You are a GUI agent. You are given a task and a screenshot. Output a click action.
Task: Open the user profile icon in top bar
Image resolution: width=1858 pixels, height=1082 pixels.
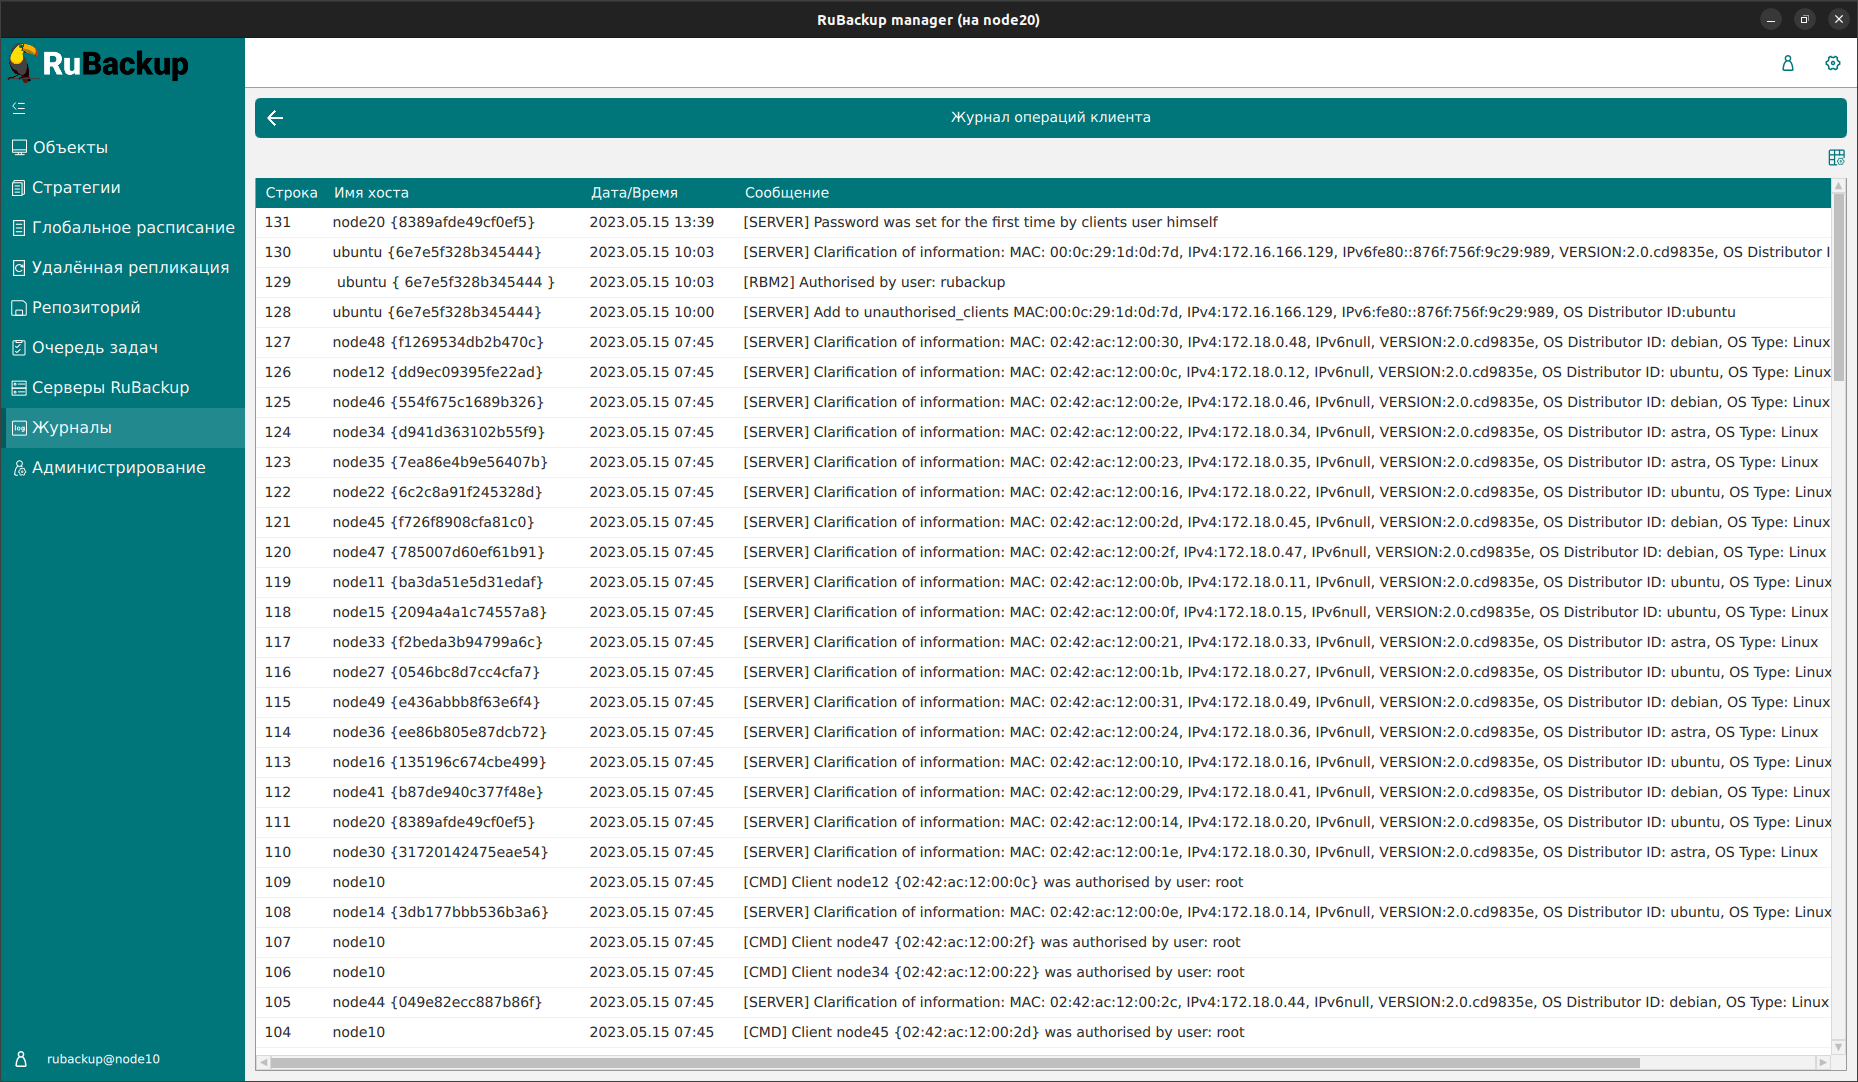pos(1787,63)
